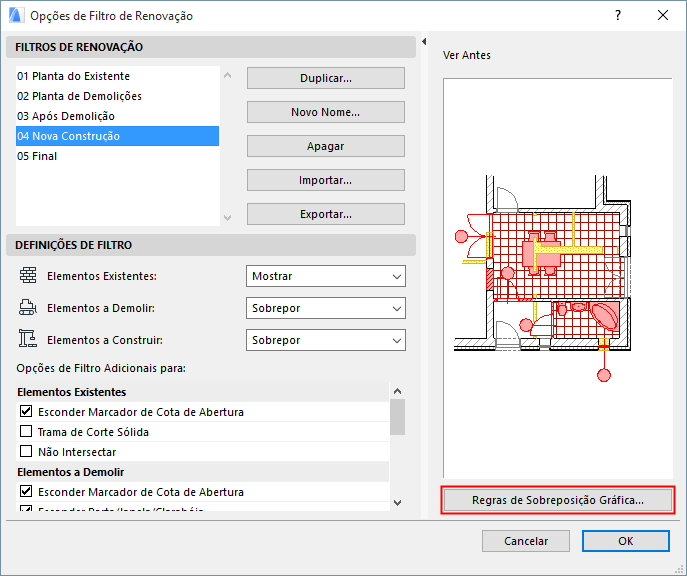Click Elementos Existentes group header in list
Viewport: 687px width, 576px height.
(202, 392)
